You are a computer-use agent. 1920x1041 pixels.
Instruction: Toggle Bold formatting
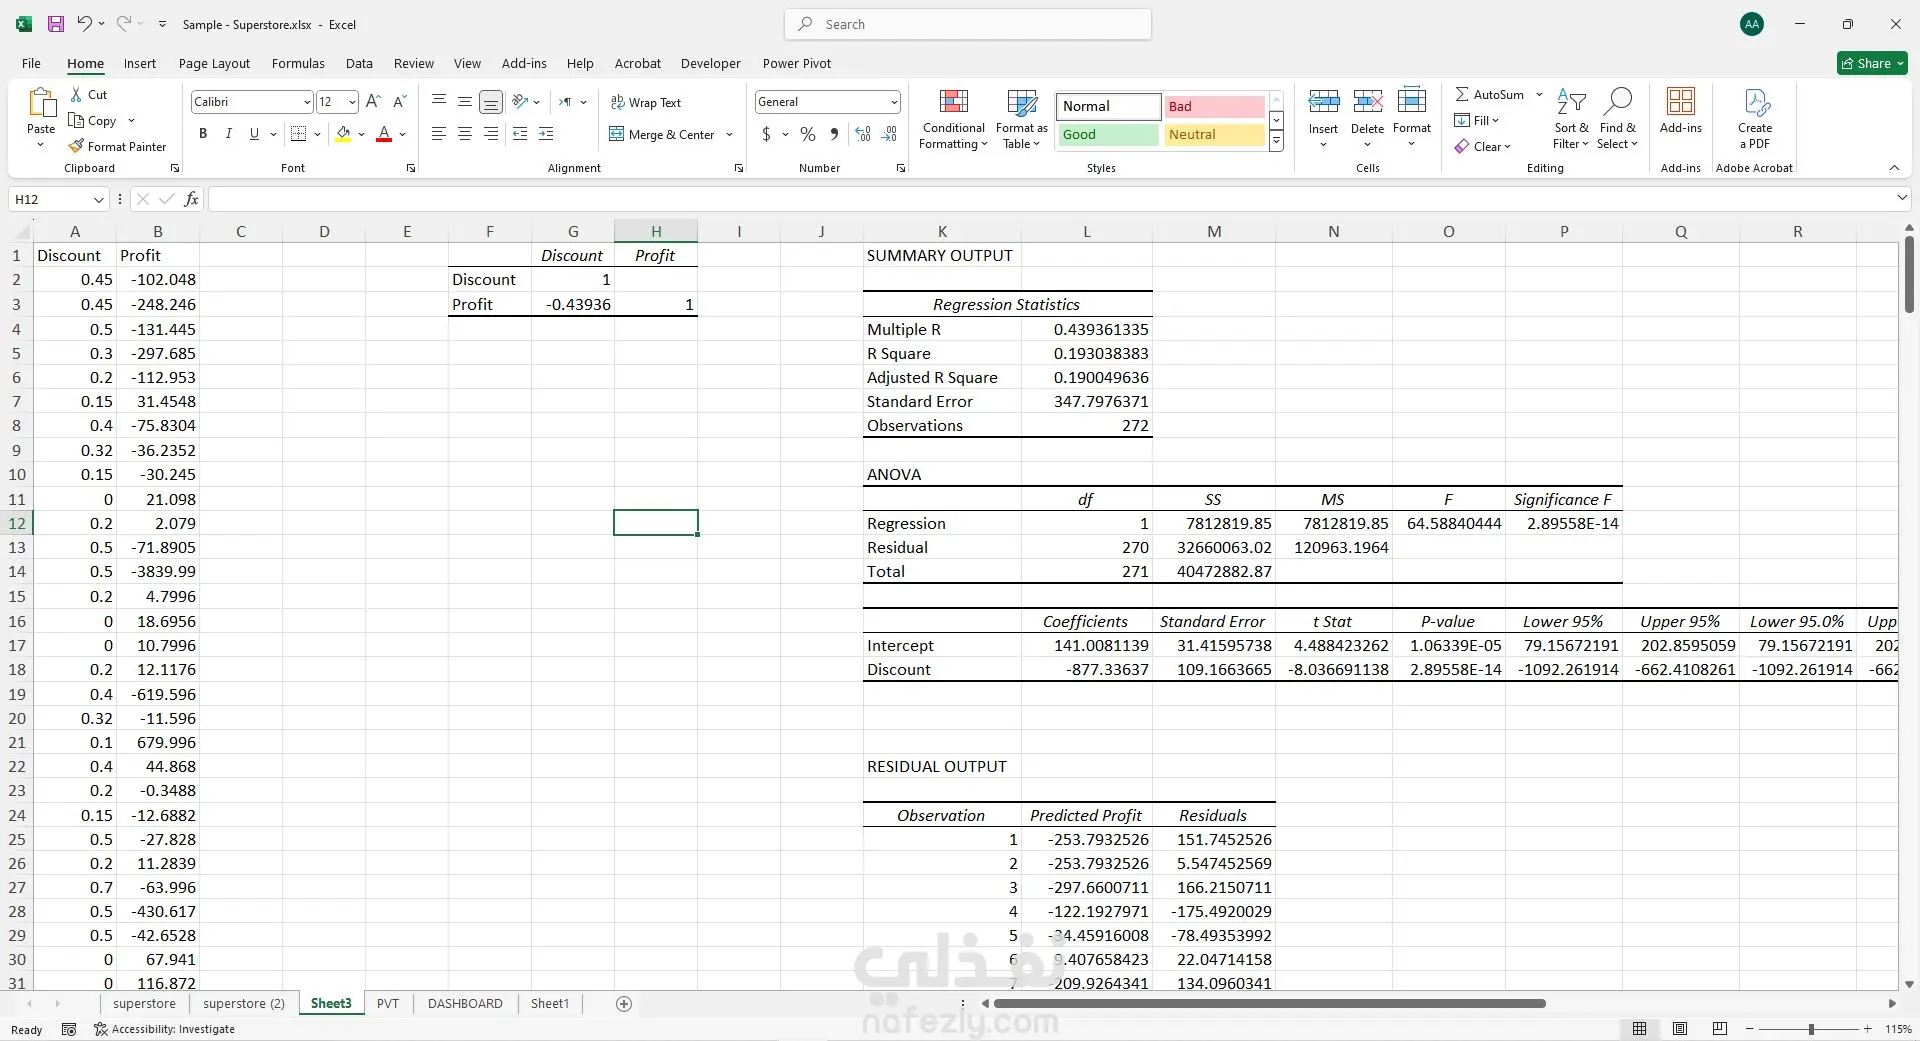pyautogui.click(x=203, y=133)
